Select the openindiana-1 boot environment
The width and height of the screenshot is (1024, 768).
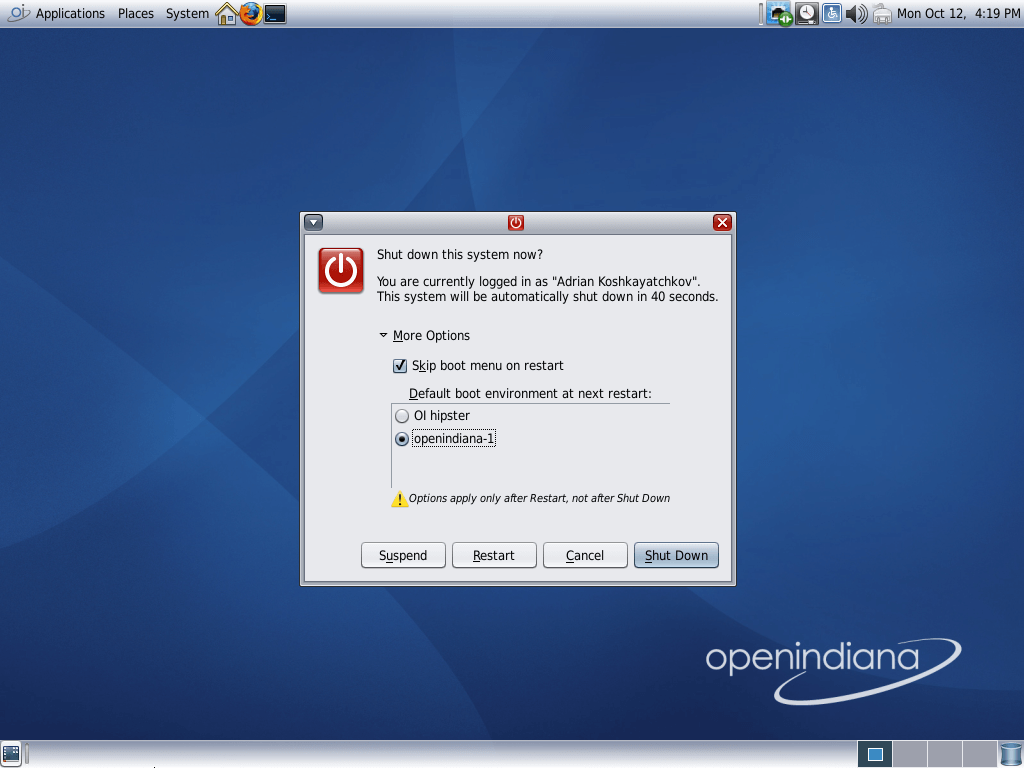pyautogui.click(x=445, y=439)
